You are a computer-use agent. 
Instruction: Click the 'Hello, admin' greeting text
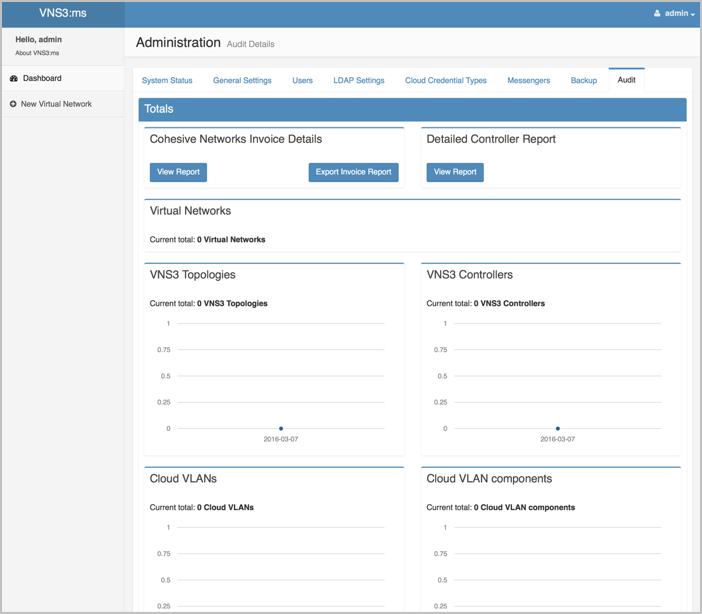click(x=39, y=39)
